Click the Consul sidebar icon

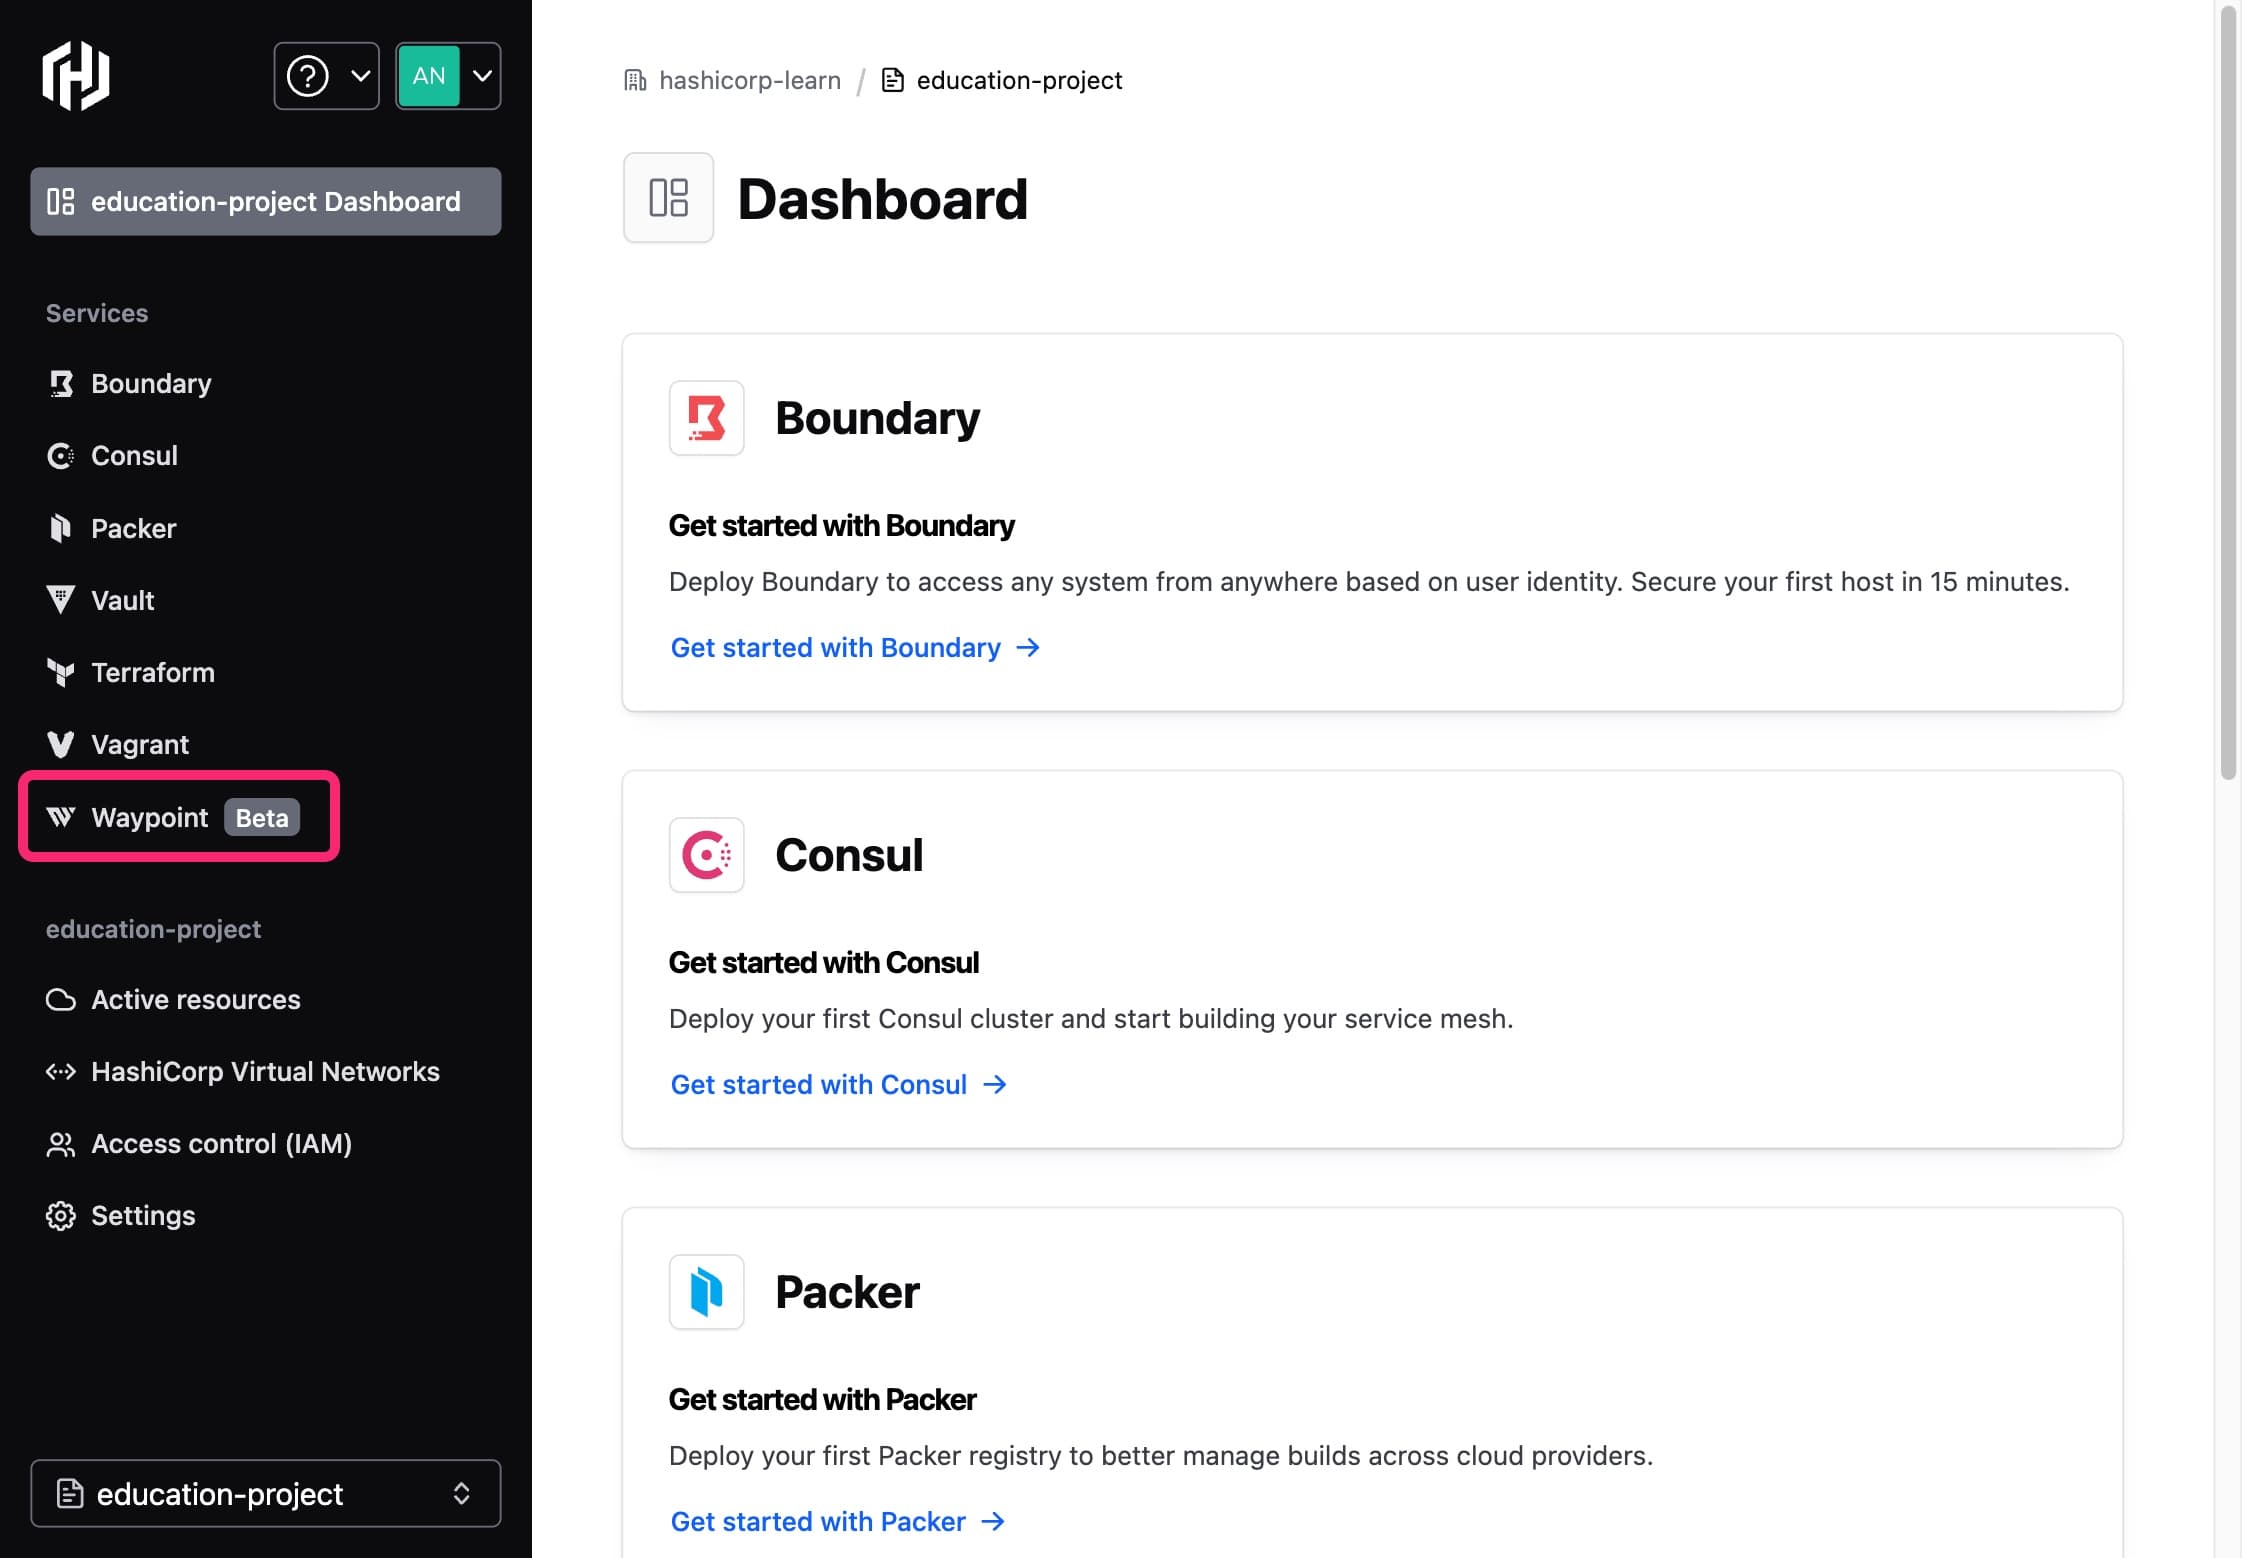[x=61, y=456]
